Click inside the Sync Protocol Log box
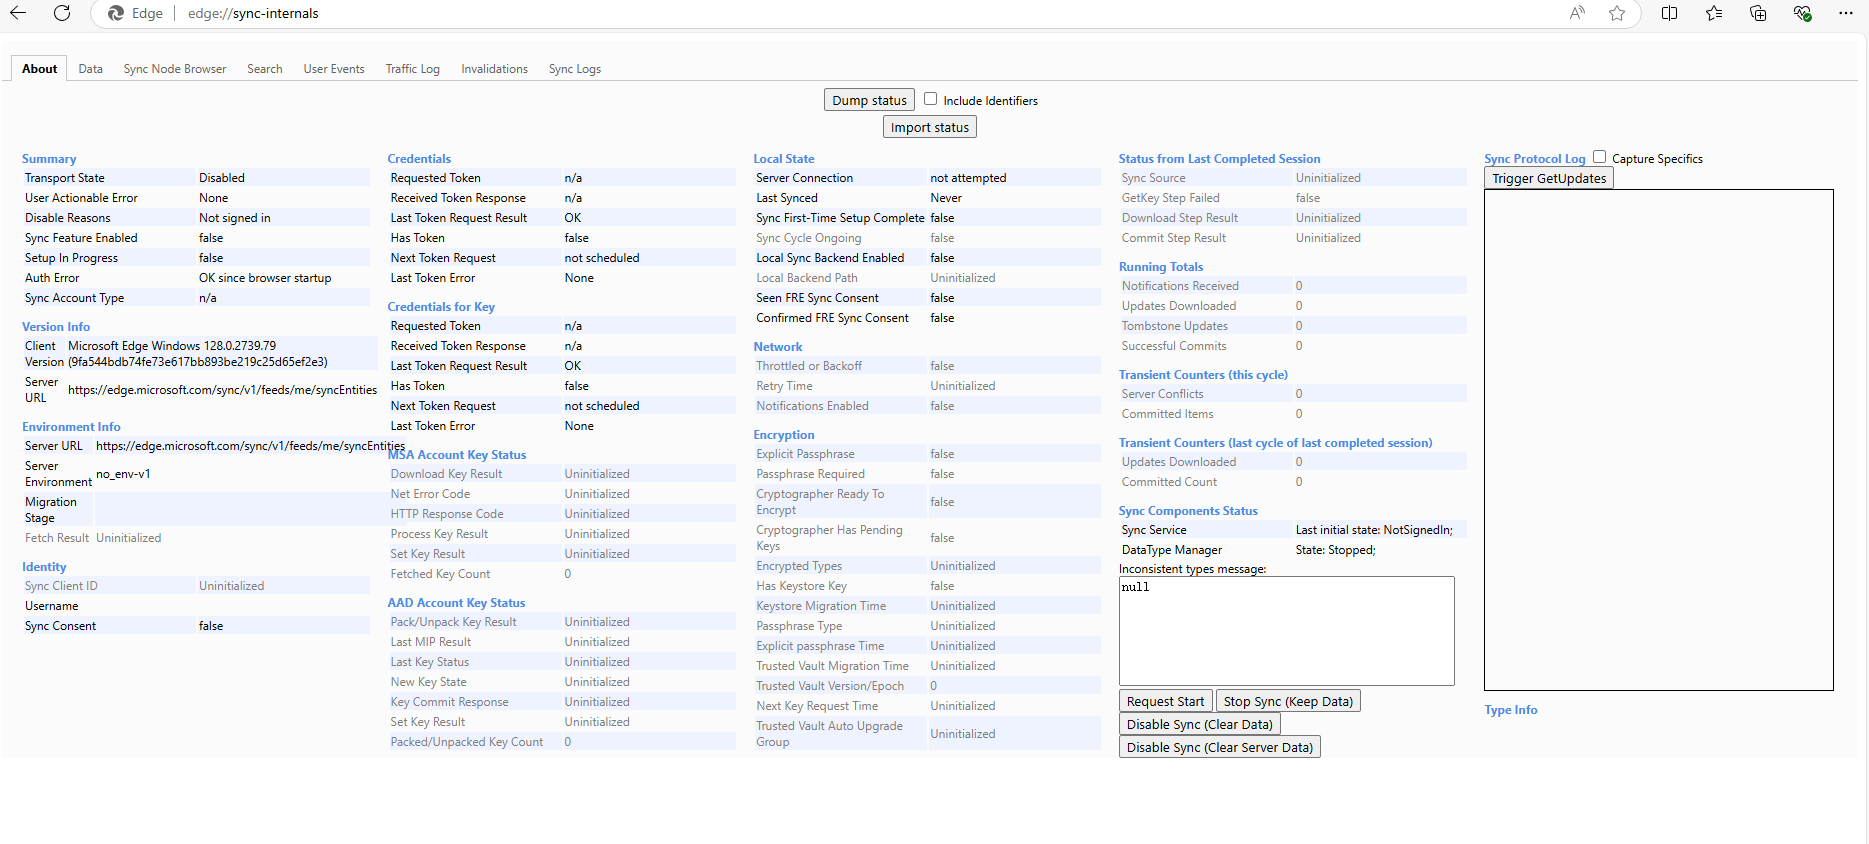The height and width of the screenshot is (844, 1869). click(x=1659, y=440)
